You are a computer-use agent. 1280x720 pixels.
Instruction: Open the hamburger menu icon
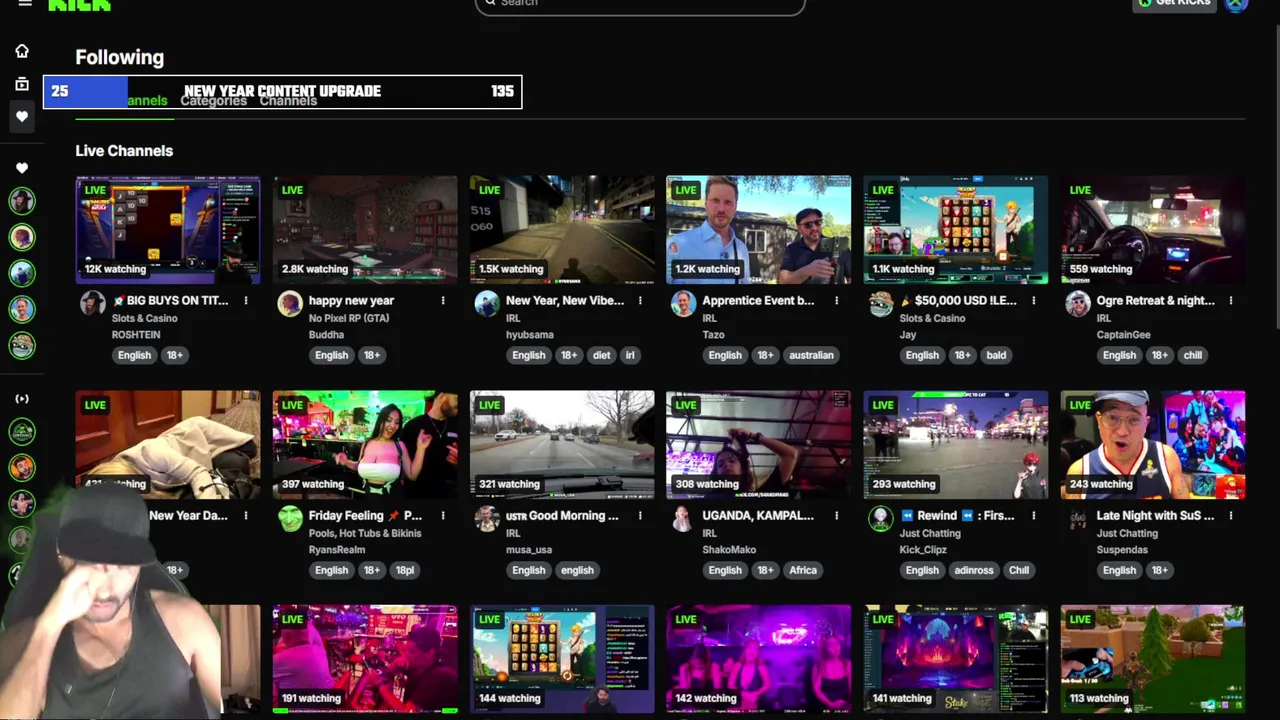(x=25, y=4)
